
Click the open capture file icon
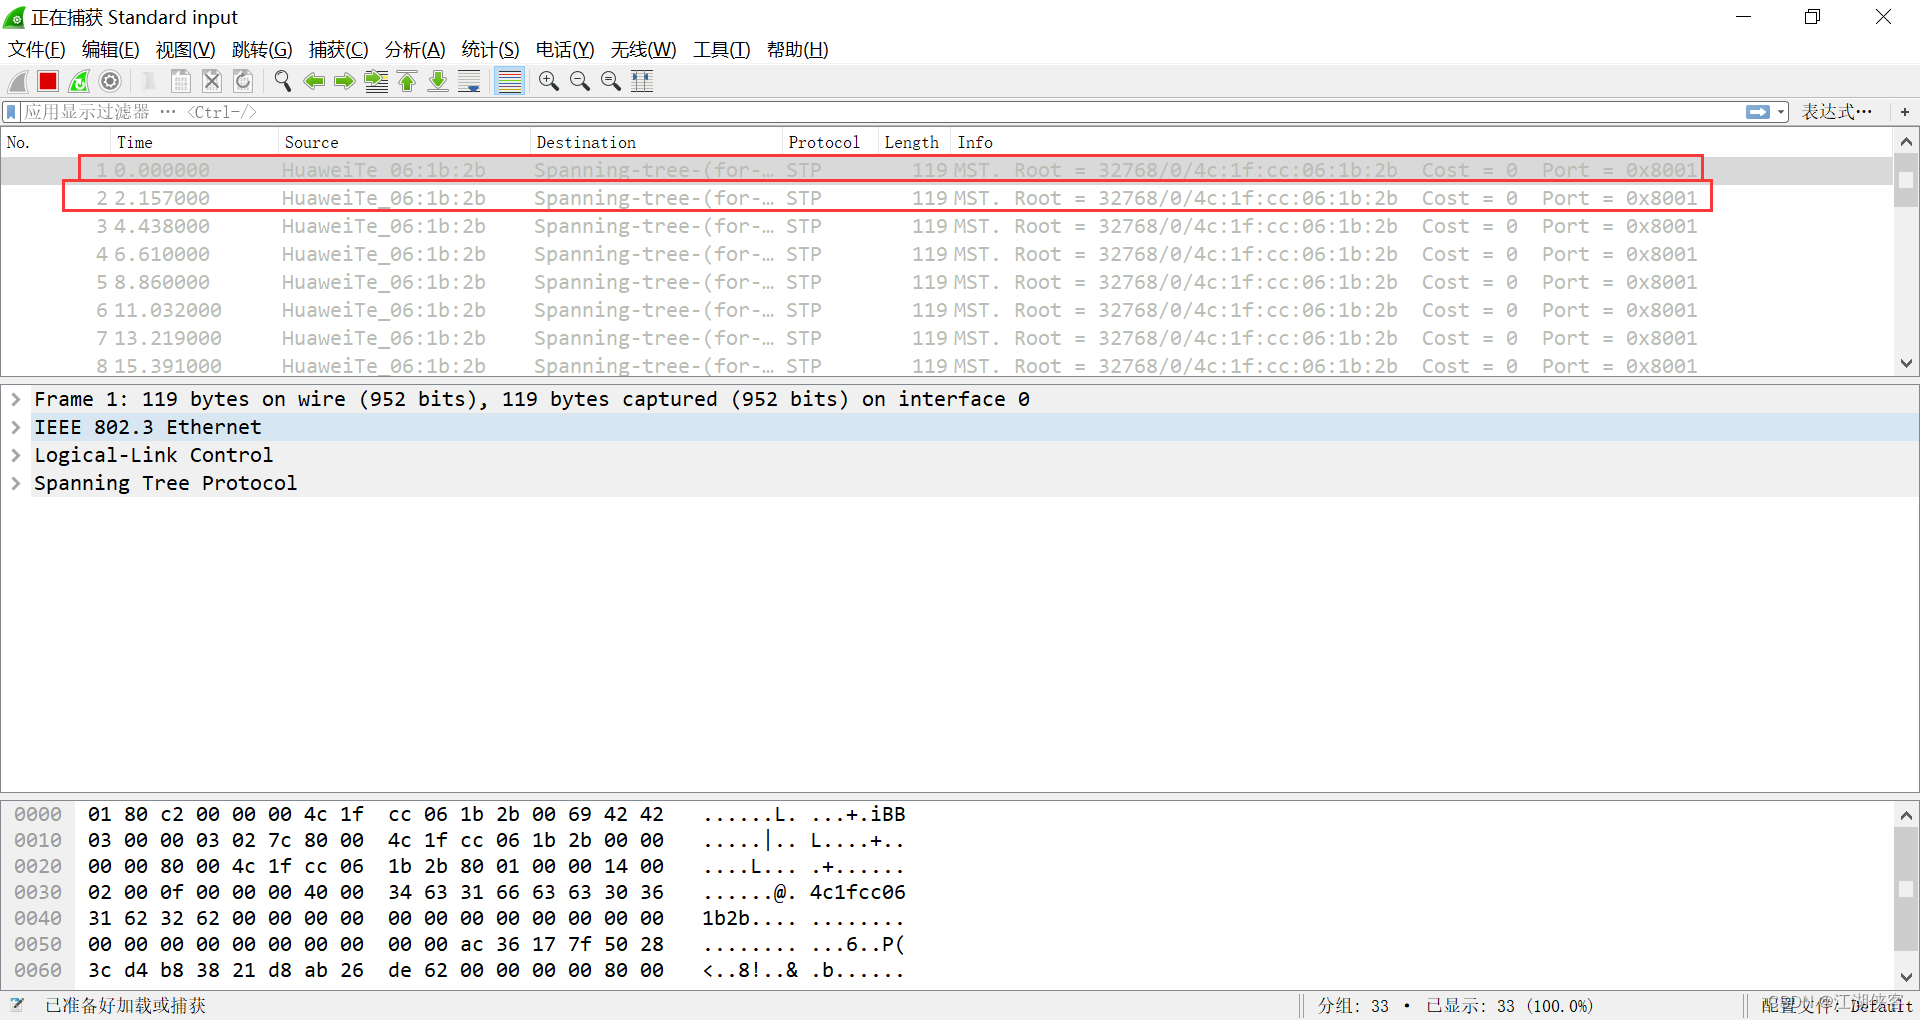149,82
